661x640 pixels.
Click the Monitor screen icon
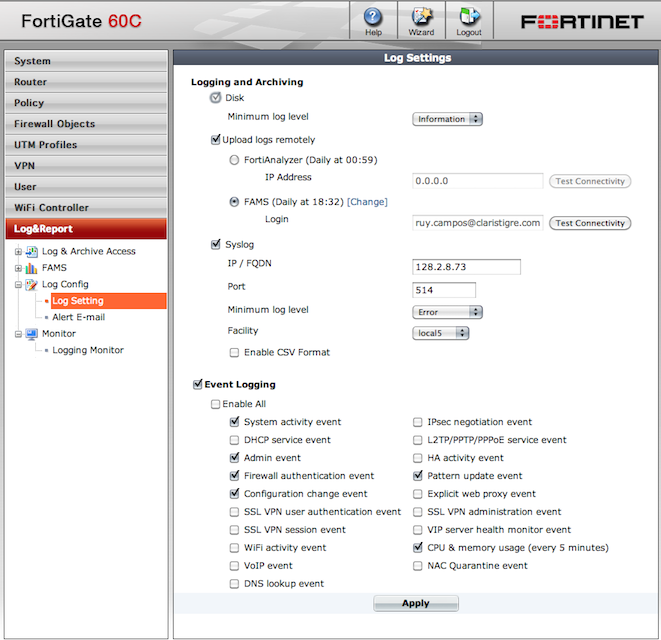32,334
